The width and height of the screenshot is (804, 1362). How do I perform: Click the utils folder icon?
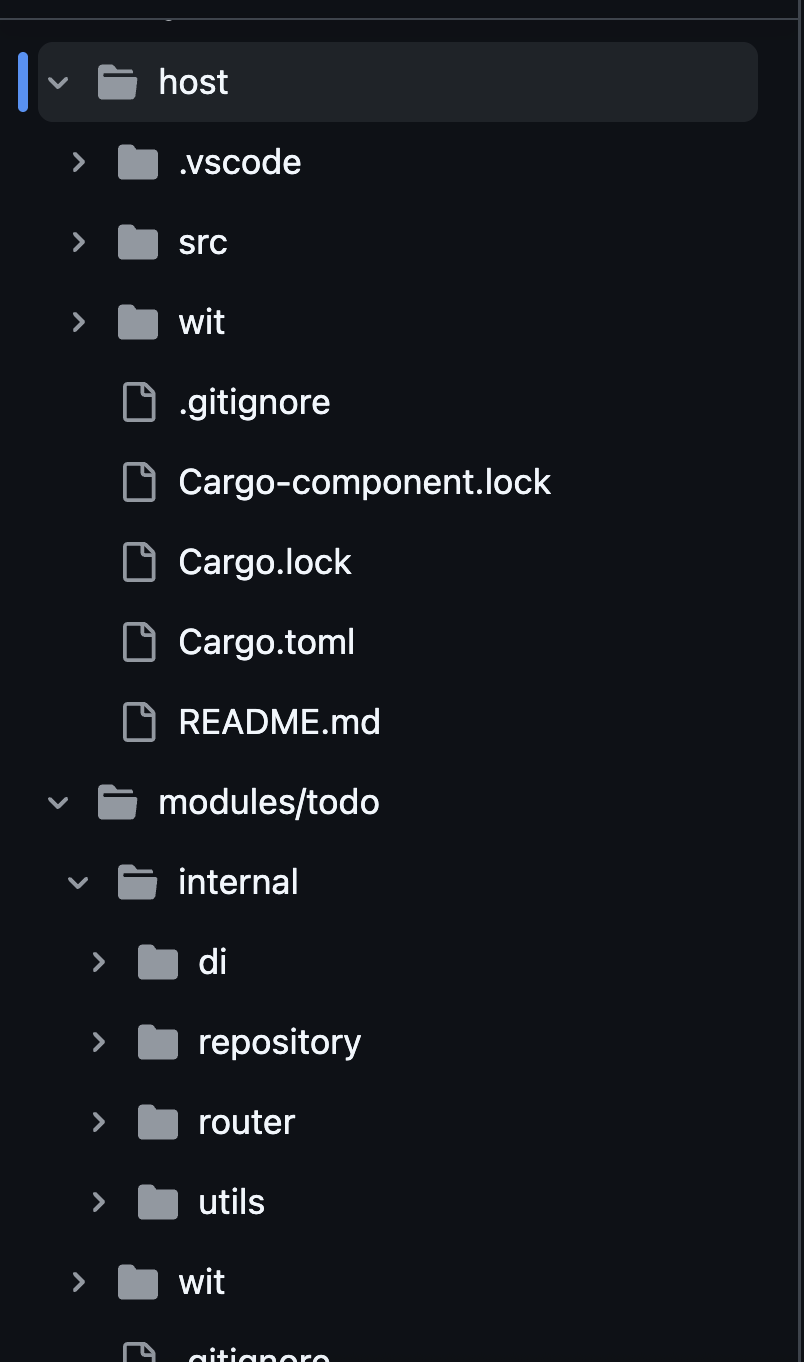[158, 1202]
